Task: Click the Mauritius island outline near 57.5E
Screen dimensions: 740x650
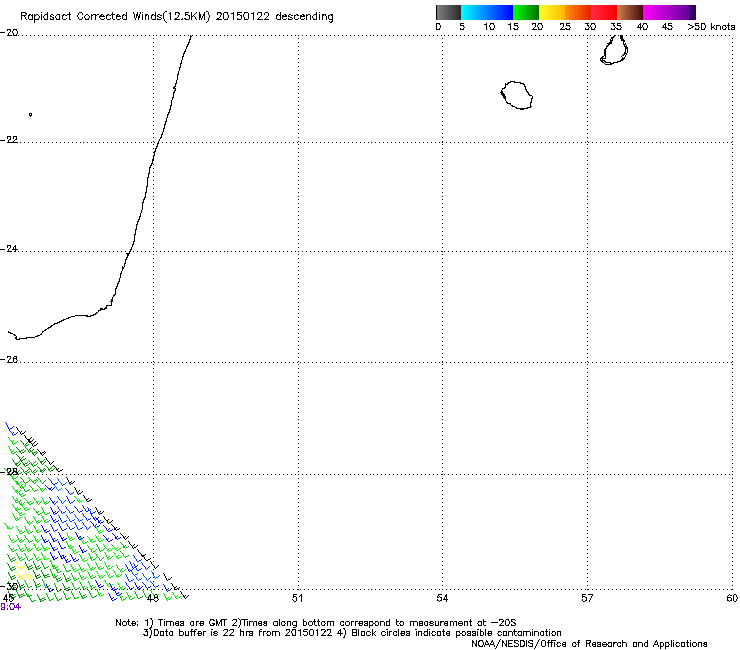Action: pyautogui.click(x=614, y=50)
